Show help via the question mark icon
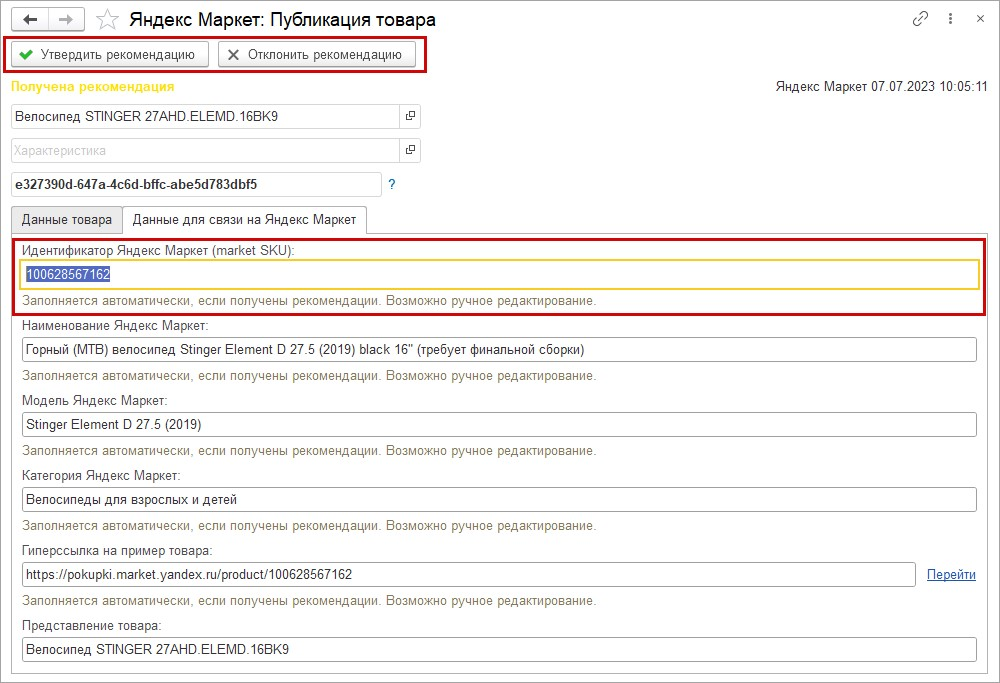Screen dimensions: 1000x683 392,184
